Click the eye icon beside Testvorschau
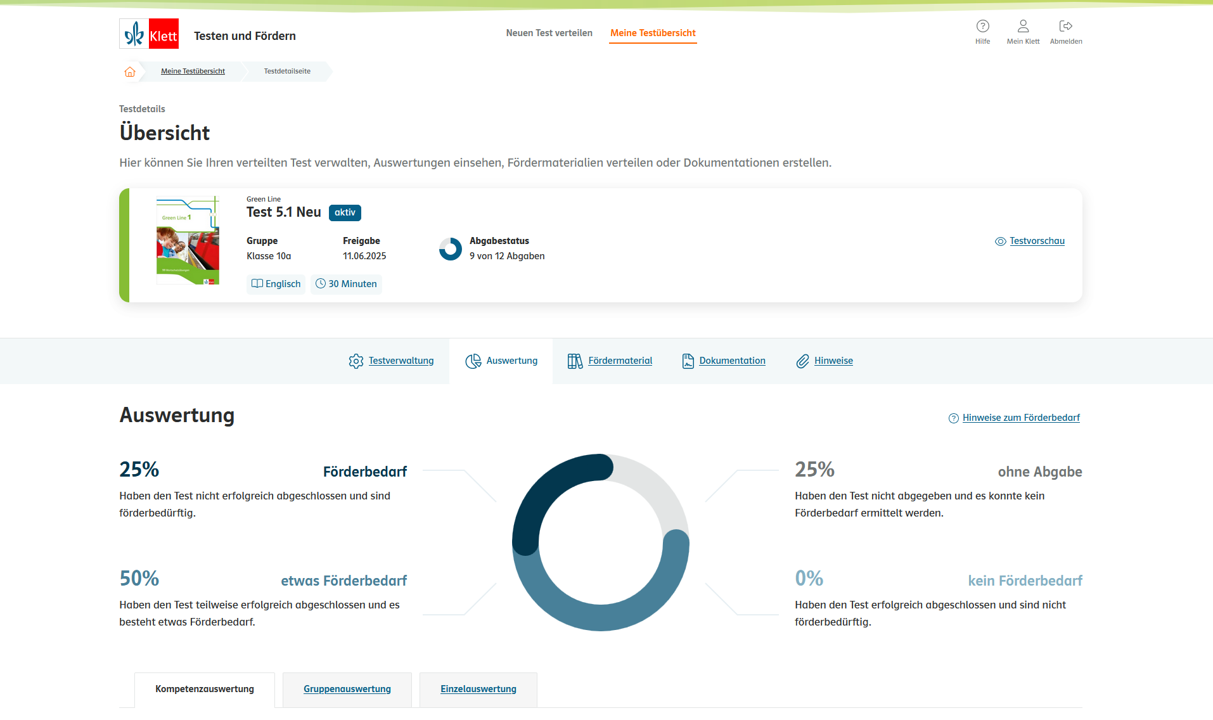The height and width of the screenshot is (720, 1213). (1000, 242)
